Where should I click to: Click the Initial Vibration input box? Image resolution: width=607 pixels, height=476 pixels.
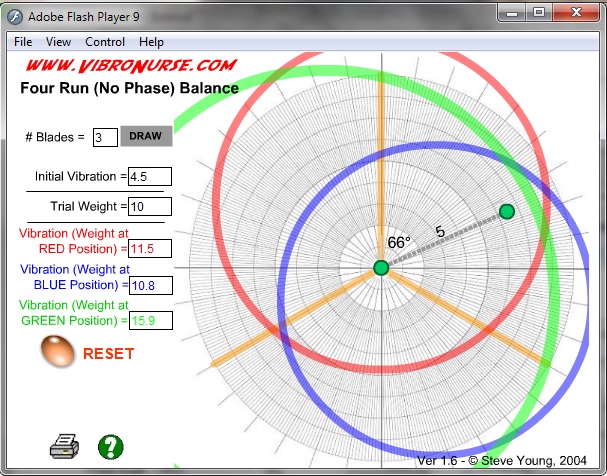[x=150, y=176]
